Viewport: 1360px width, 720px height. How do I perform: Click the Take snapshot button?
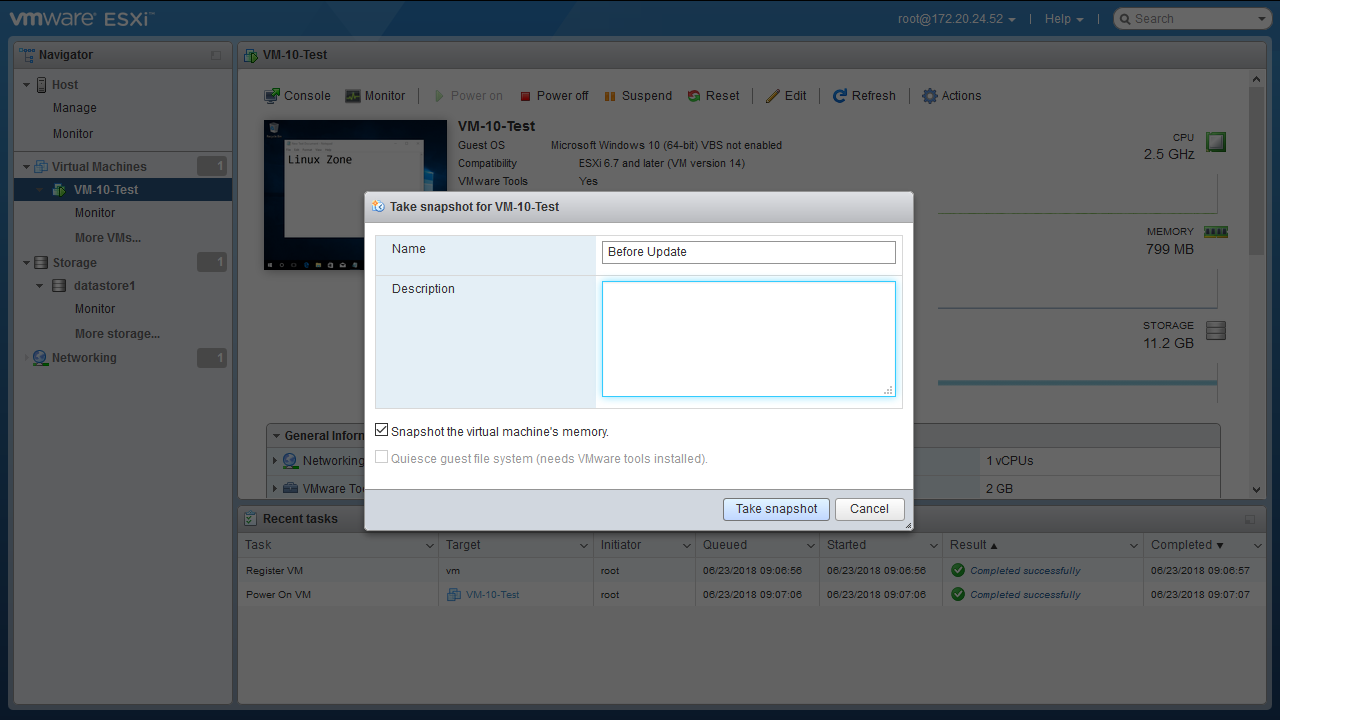pyautogui.click(x=776, y=509)
